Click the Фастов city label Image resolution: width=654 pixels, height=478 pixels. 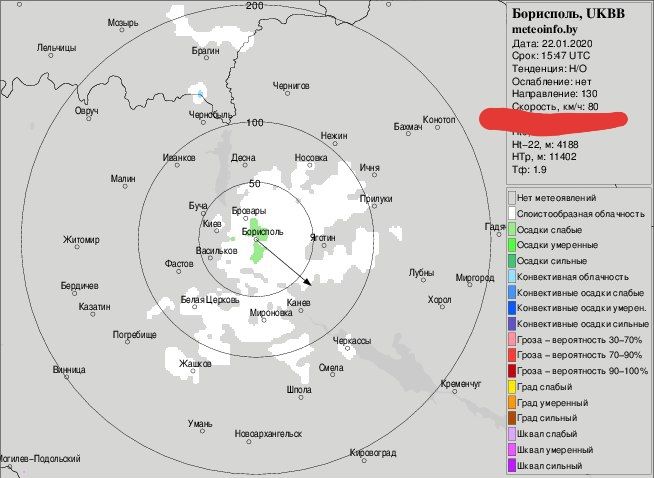pos(179,264)
